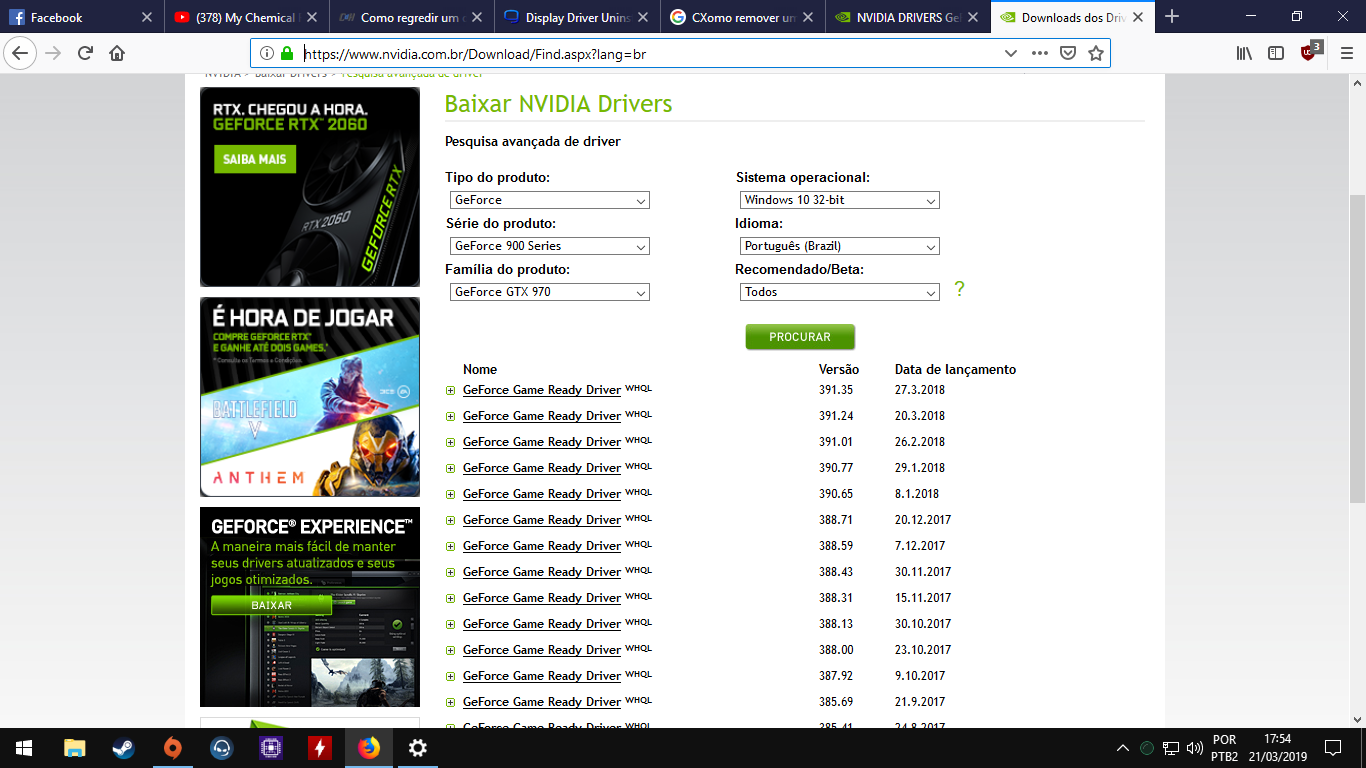Screen dimensions: 1366x768
Task: Open the Recomendado/Beta dropdown
Action: [839, 292]
